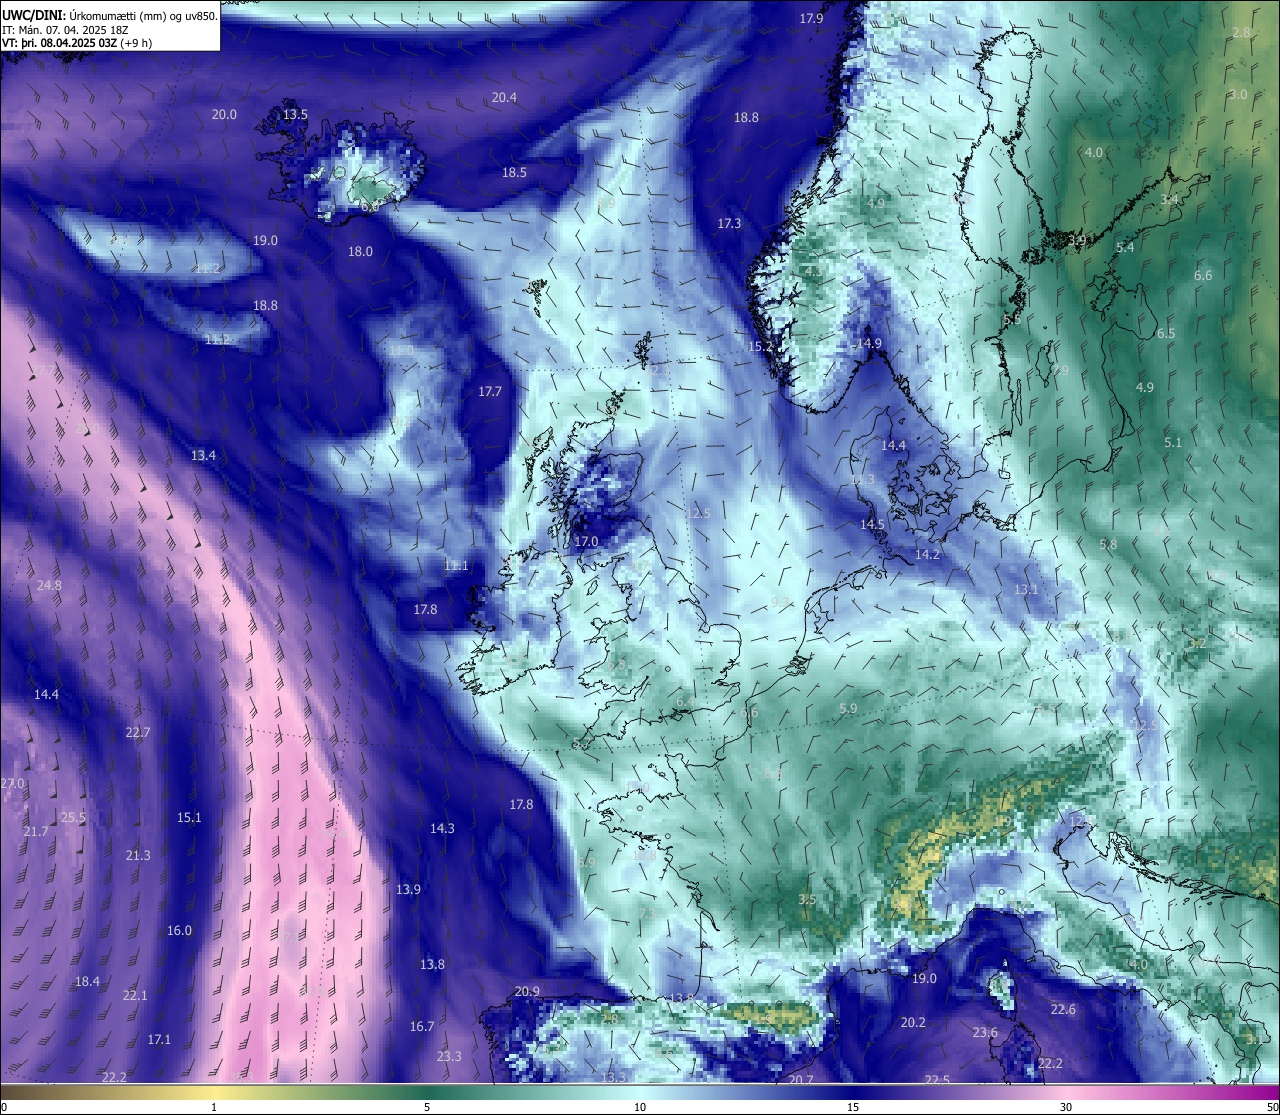Click the 13.5 value over northwest Iceland

(x=295, y=115)
